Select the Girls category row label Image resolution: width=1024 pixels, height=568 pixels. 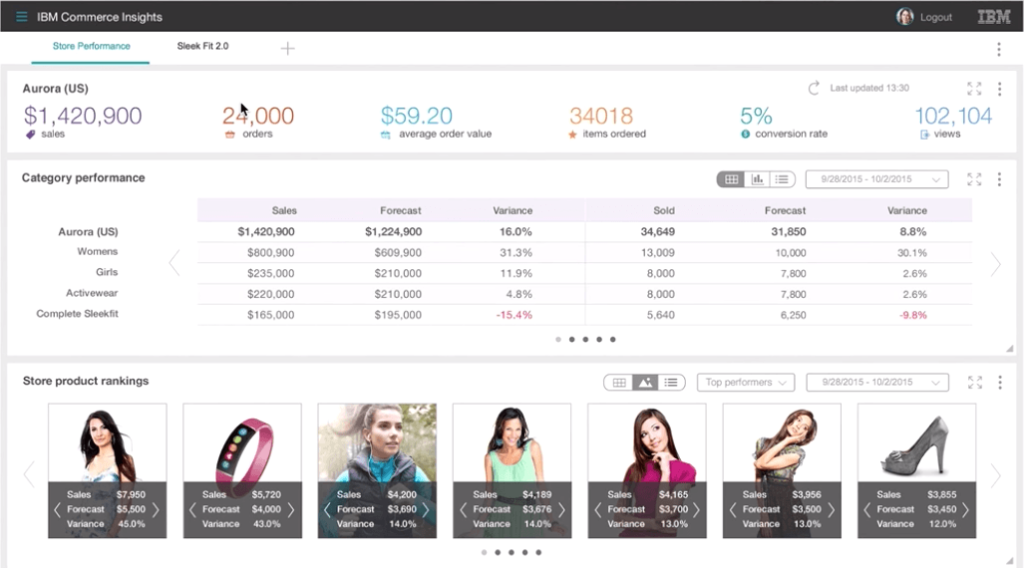click(106, 272)
